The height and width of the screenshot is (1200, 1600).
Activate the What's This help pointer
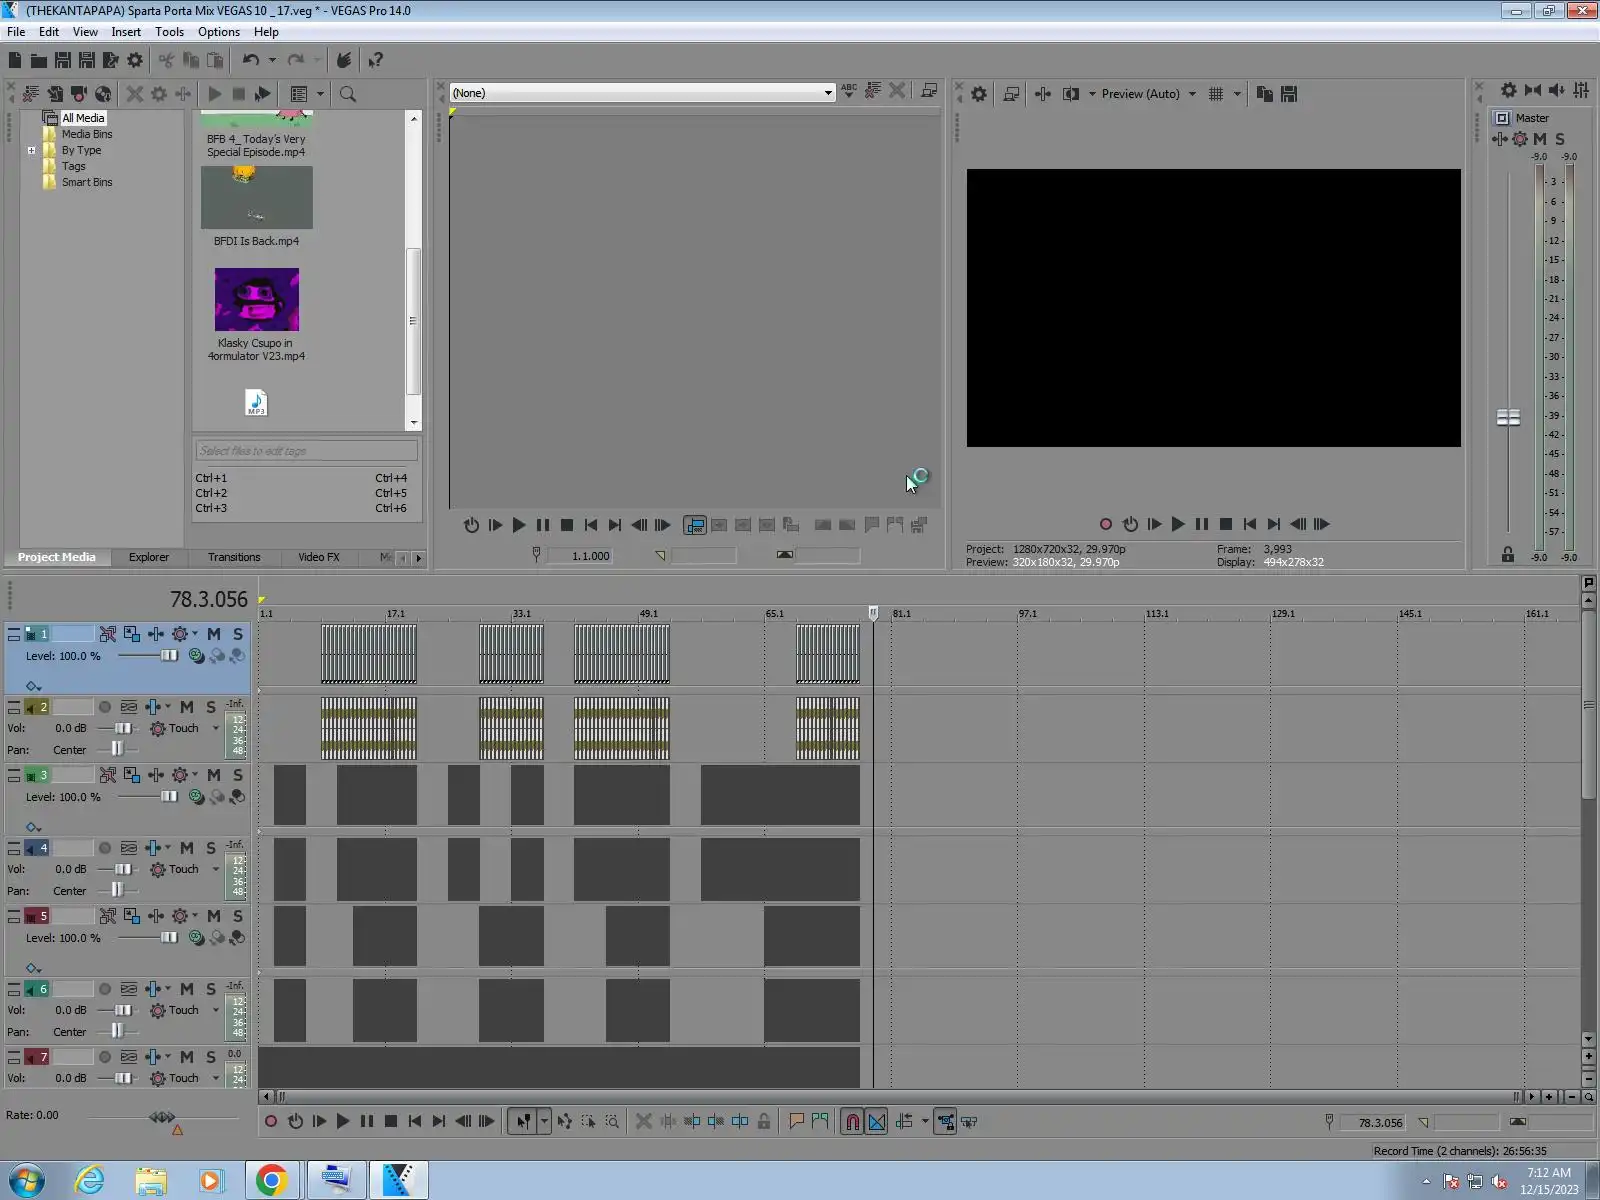tap(375, 60)
